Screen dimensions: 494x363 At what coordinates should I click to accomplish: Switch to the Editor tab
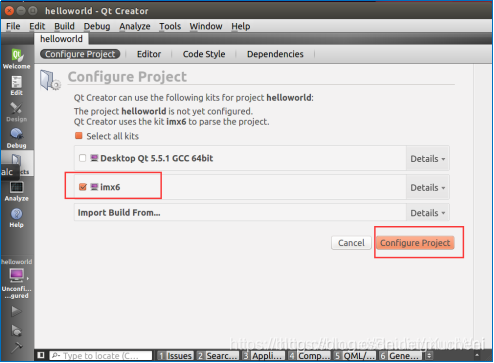pyautogui.click(x=149, y=54)
